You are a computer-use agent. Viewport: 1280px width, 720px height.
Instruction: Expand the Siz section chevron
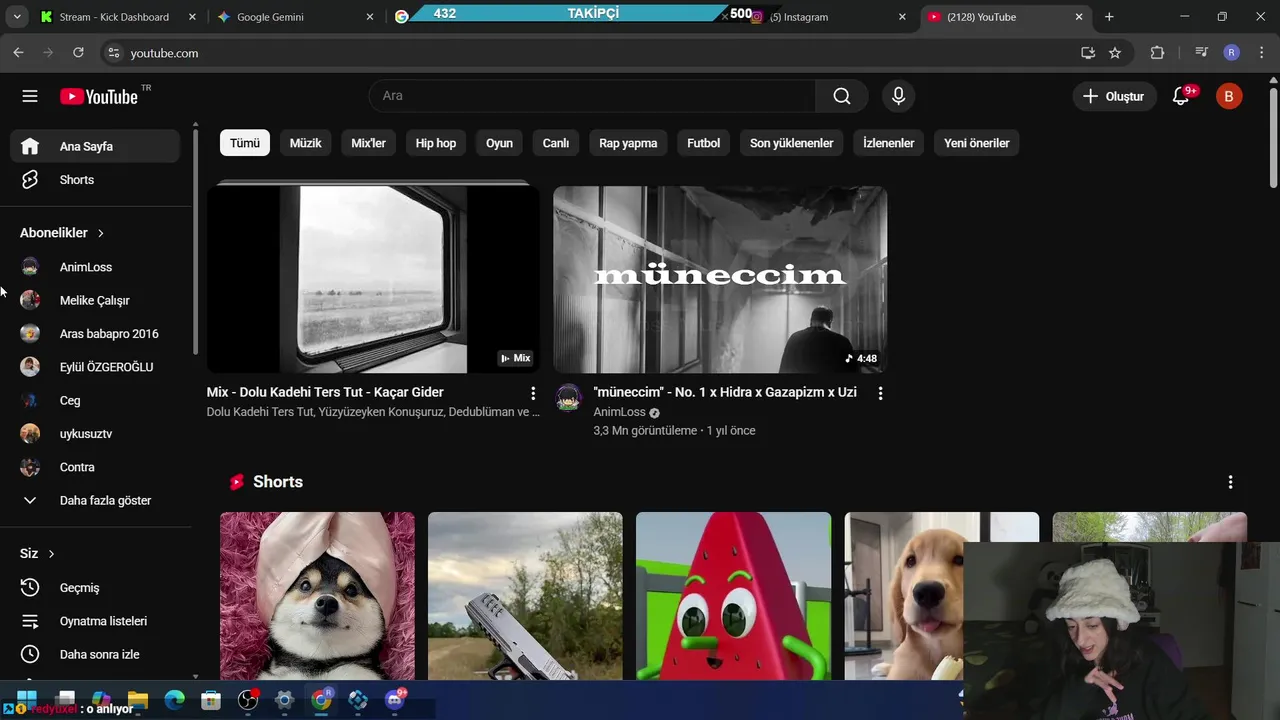tap(51, 554)
